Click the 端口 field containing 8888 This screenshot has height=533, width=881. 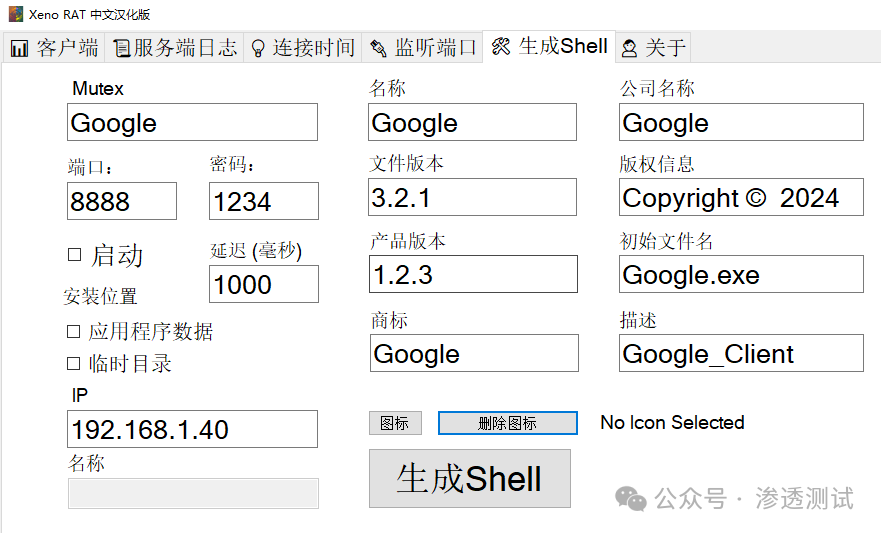coord(121,201)
